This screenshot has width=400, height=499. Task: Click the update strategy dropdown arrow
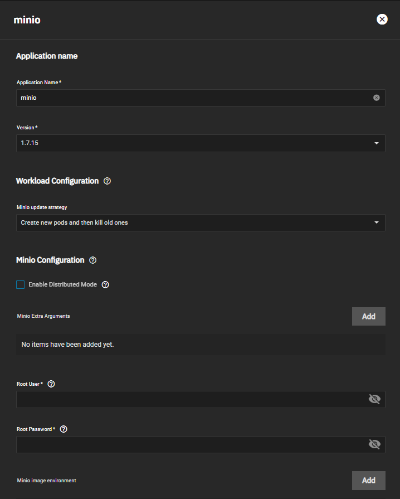(376, 222)
